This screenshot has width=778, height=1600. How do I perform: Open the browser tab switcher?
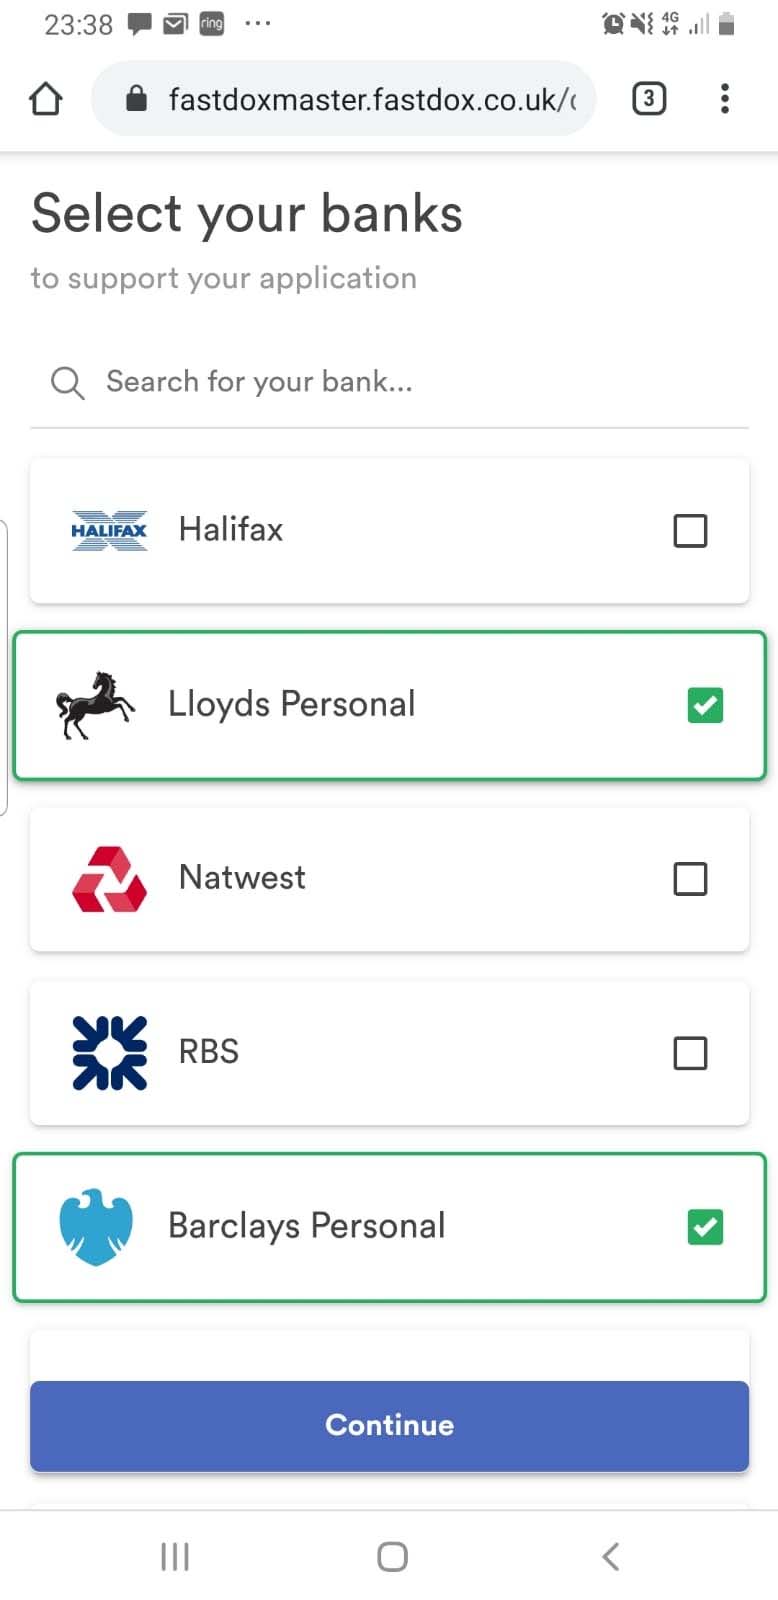649,99
